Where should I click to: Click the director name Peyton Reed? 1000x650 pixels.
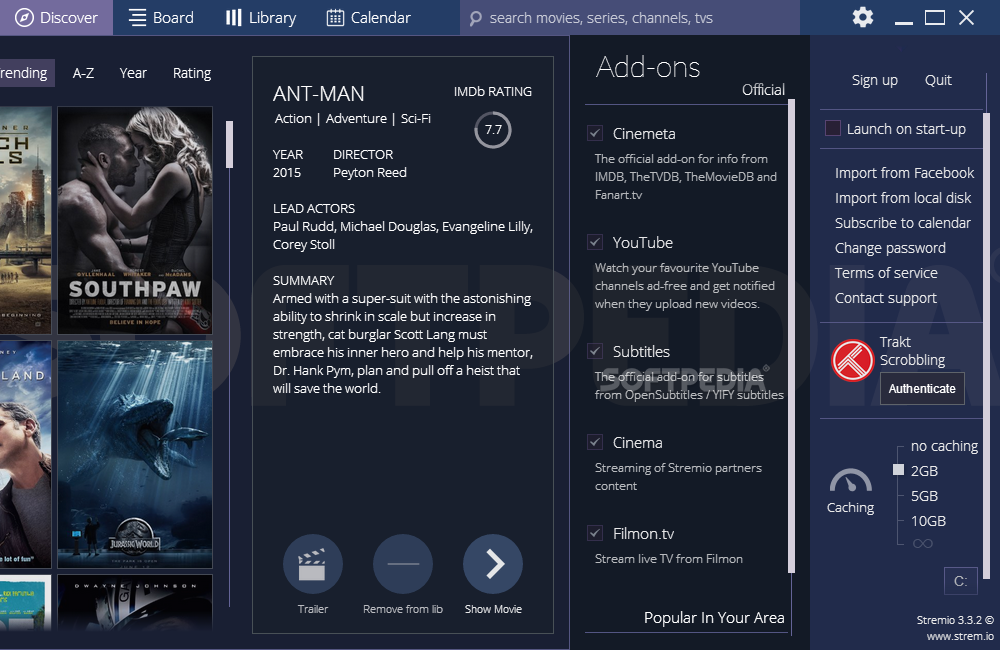pos(369,173)
